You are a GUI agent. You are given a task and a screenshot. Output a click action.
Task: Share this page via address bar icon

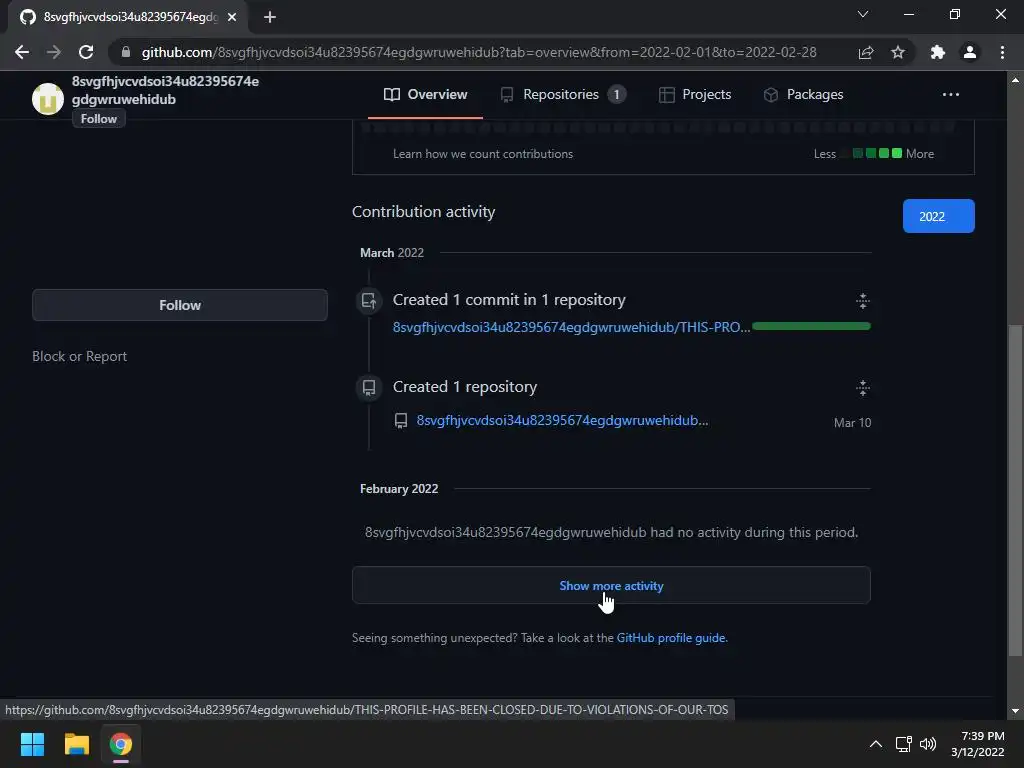pyautogui.click(x=866, y=52)
